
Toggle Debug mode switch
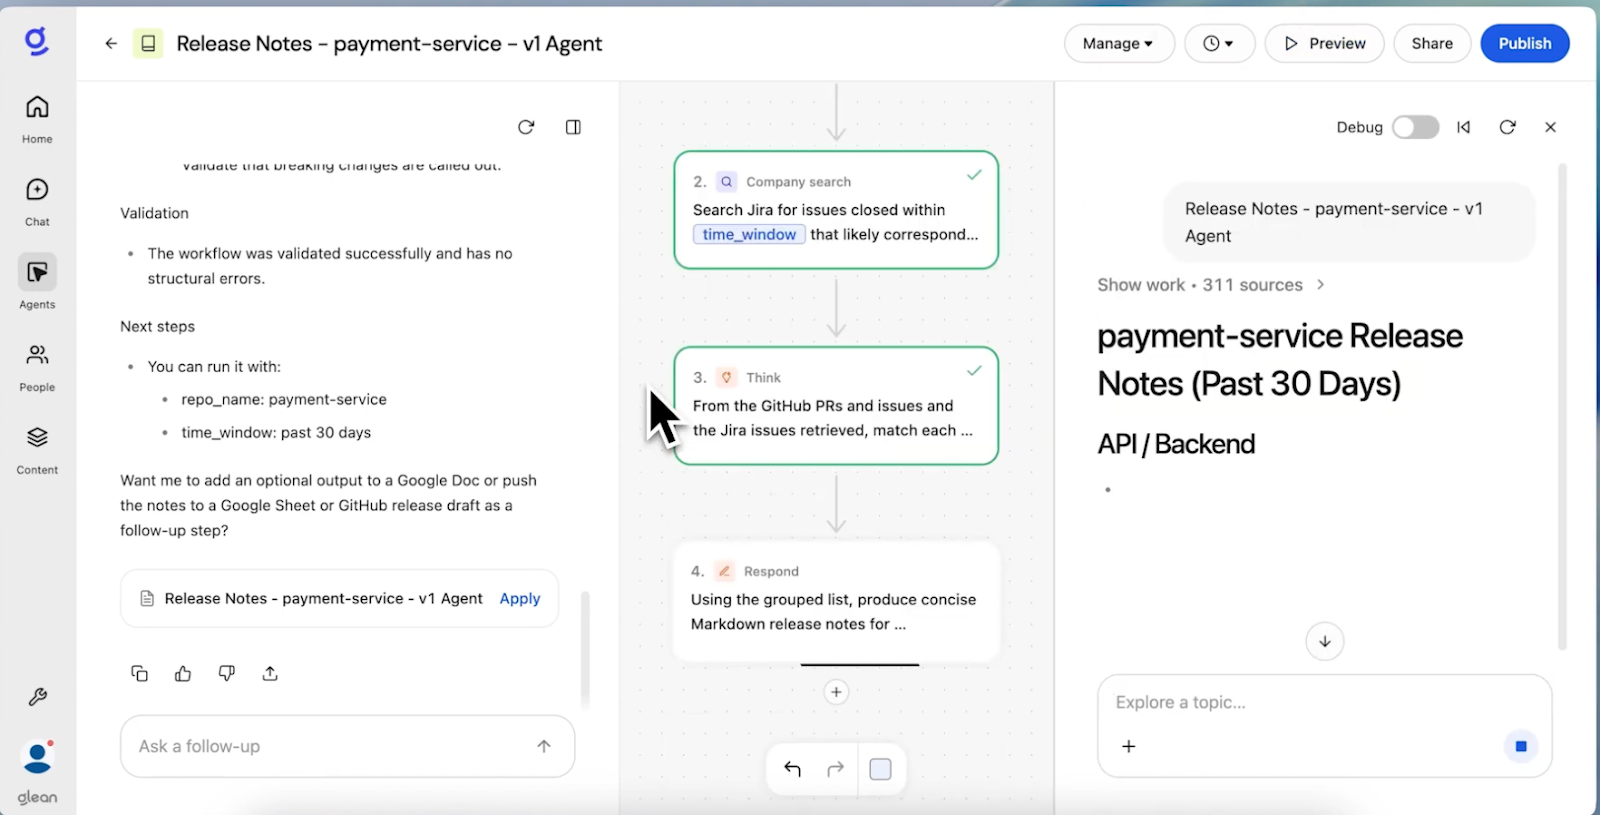click(1416, 127)
